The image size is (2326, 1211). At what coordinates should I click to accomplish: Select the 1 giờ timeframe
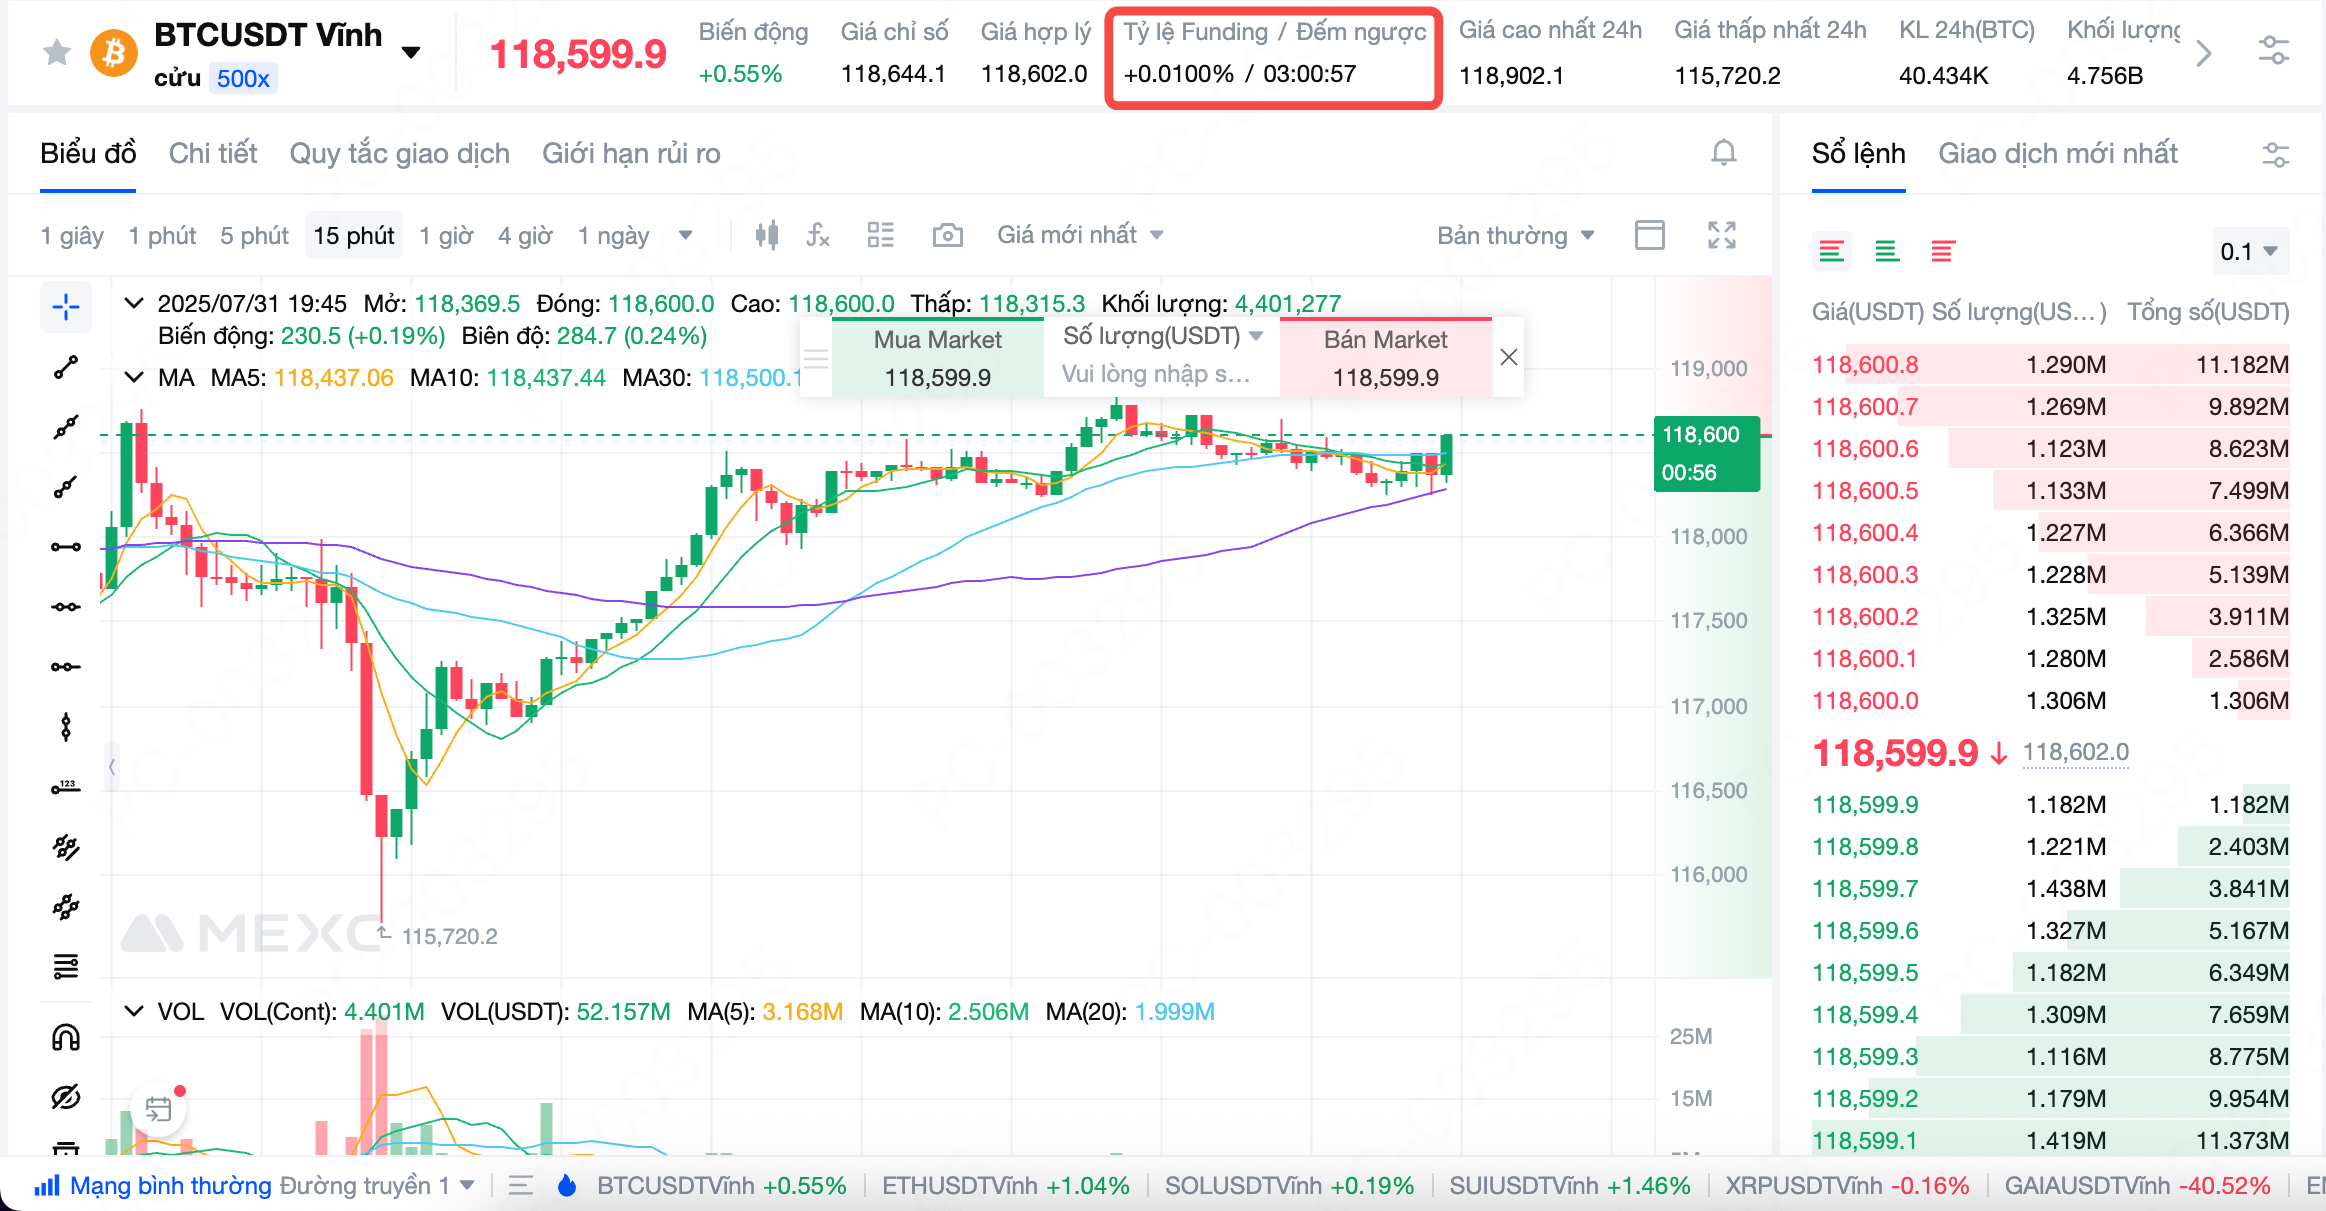(446, 235)
